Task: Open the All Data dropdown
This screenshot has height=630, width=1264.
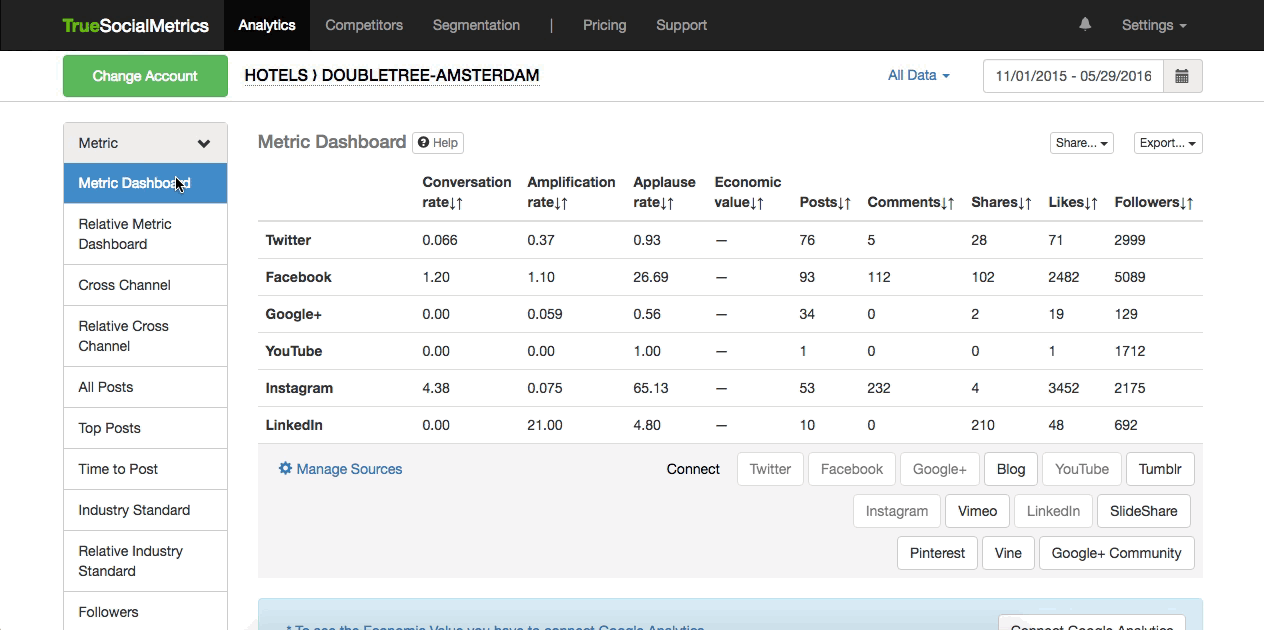Action: pyautogui.click(x=918, y=76)
